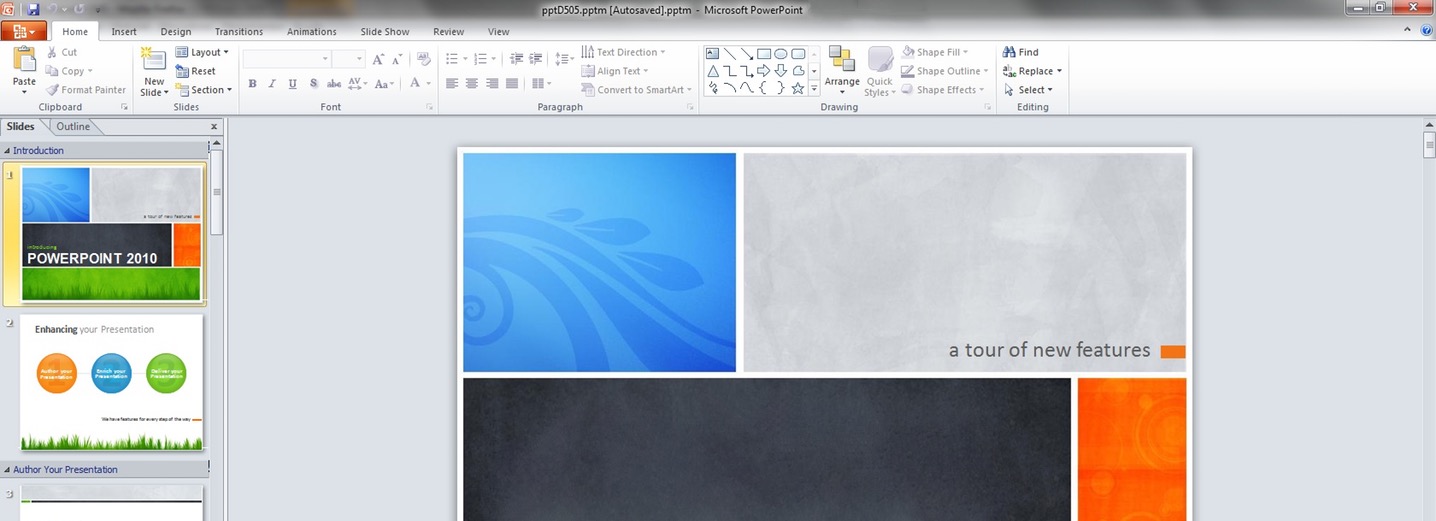Click the Decrease Font Size icon
The height and width of the screenshot is (521, 1436).
point(397,60)
